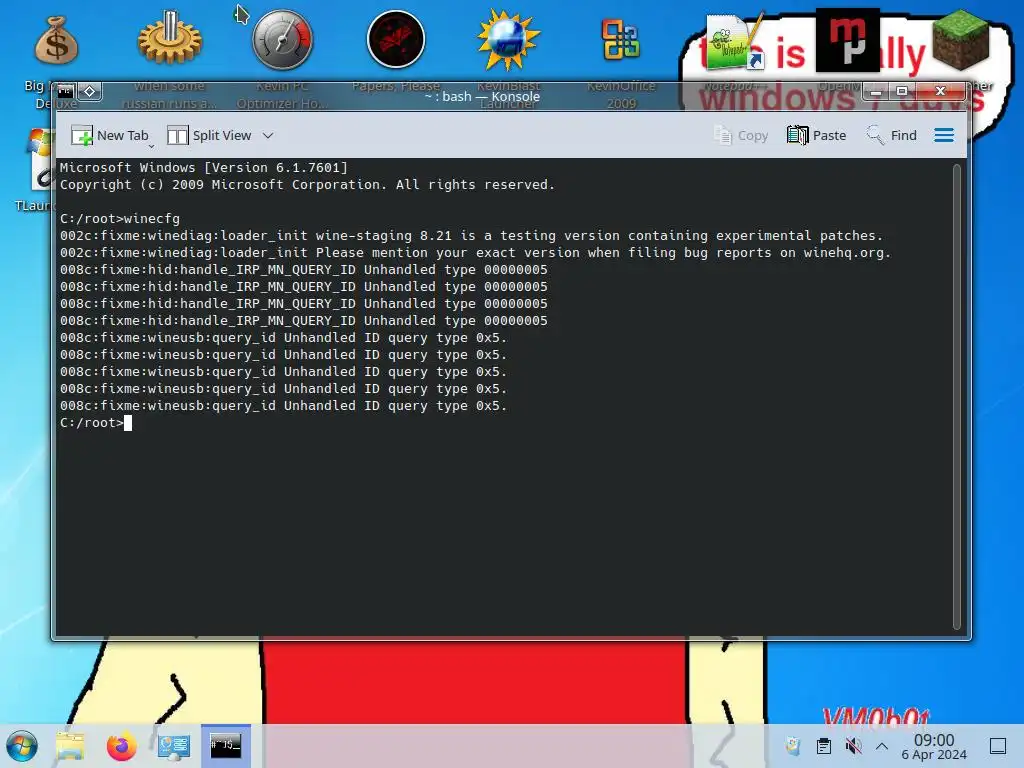Click the Konsole window menu icon in titlebar

(66, 91)
